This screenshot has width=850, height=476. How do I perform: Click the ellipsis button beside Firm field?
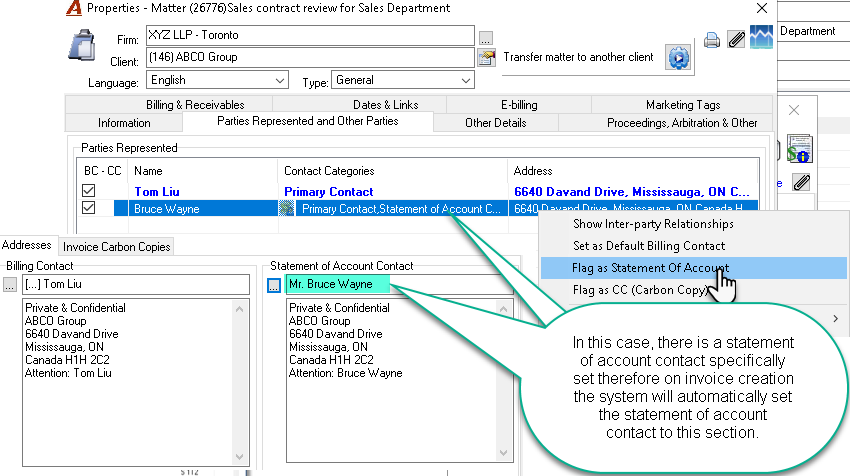[x=486, y=38]
